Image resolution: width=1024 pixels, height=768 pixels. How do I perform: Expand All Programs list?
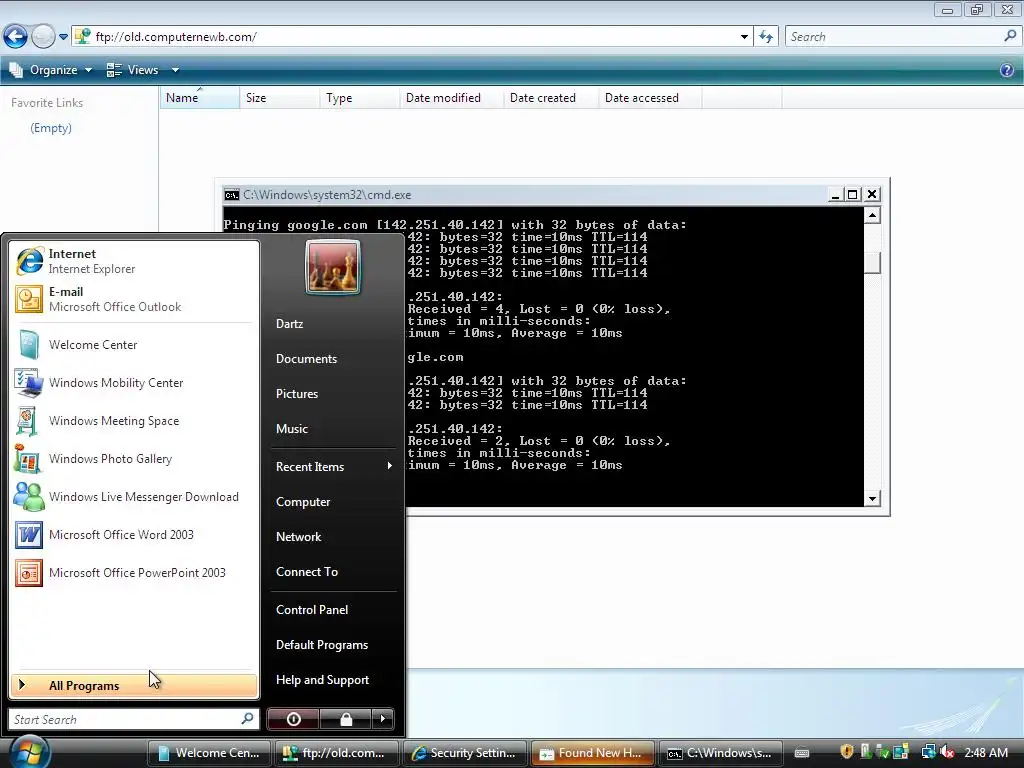pos(134,686)
